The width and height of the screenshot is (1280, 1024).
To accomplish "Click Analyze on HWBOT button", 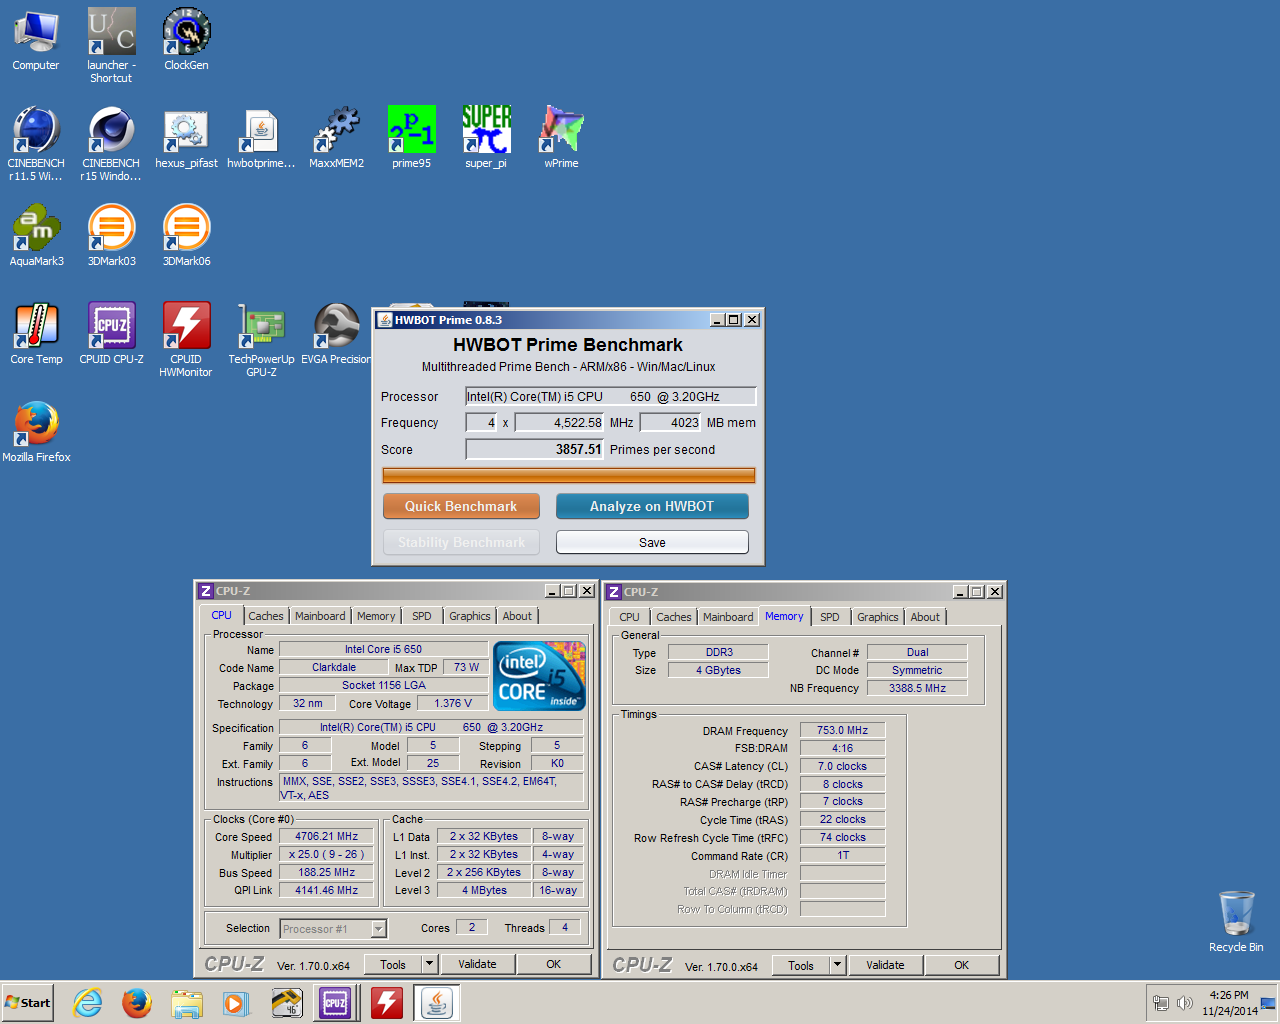I will point(652,506).
